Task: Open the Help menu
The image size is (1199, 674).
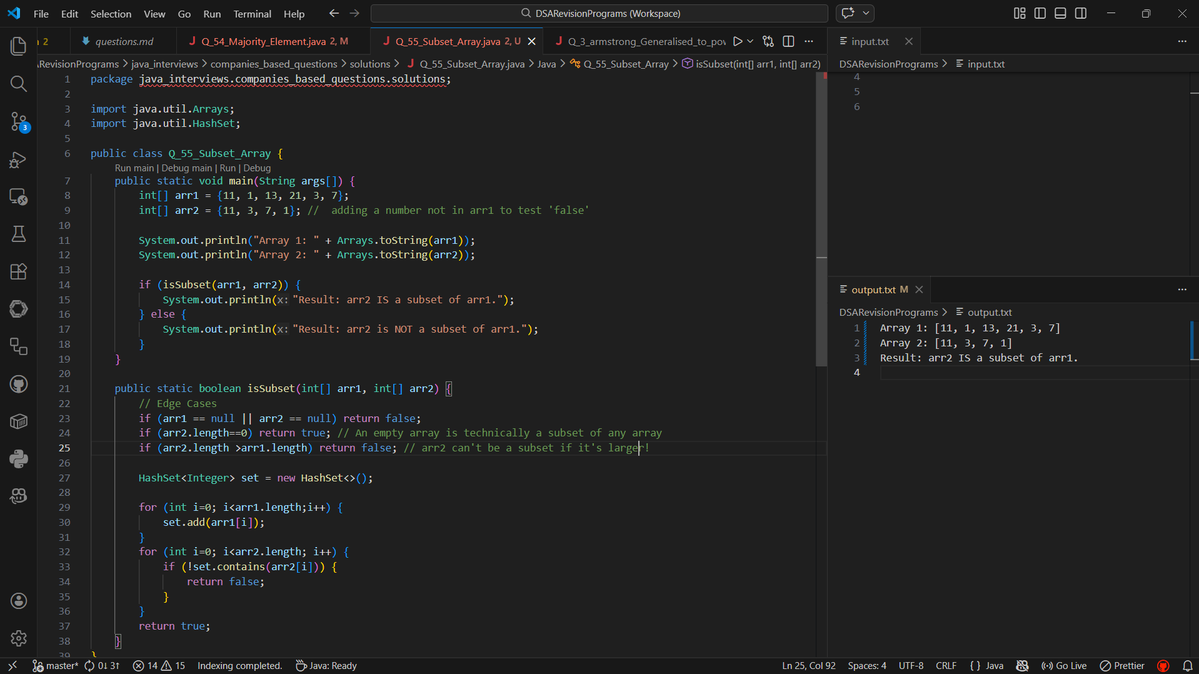Action: tap(294, 14)
